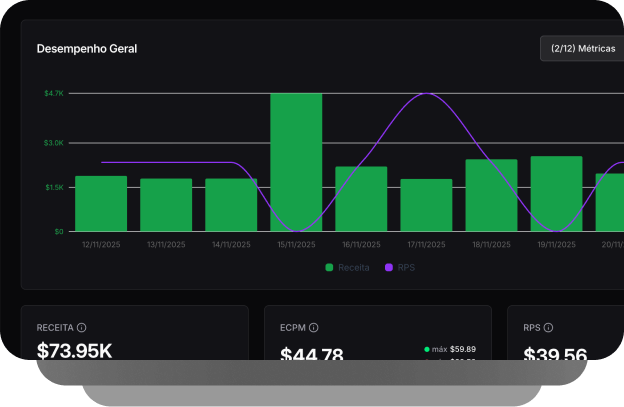Click the Desempenho Geral chart title
624x407 pixels.
[x=87, y=48]
